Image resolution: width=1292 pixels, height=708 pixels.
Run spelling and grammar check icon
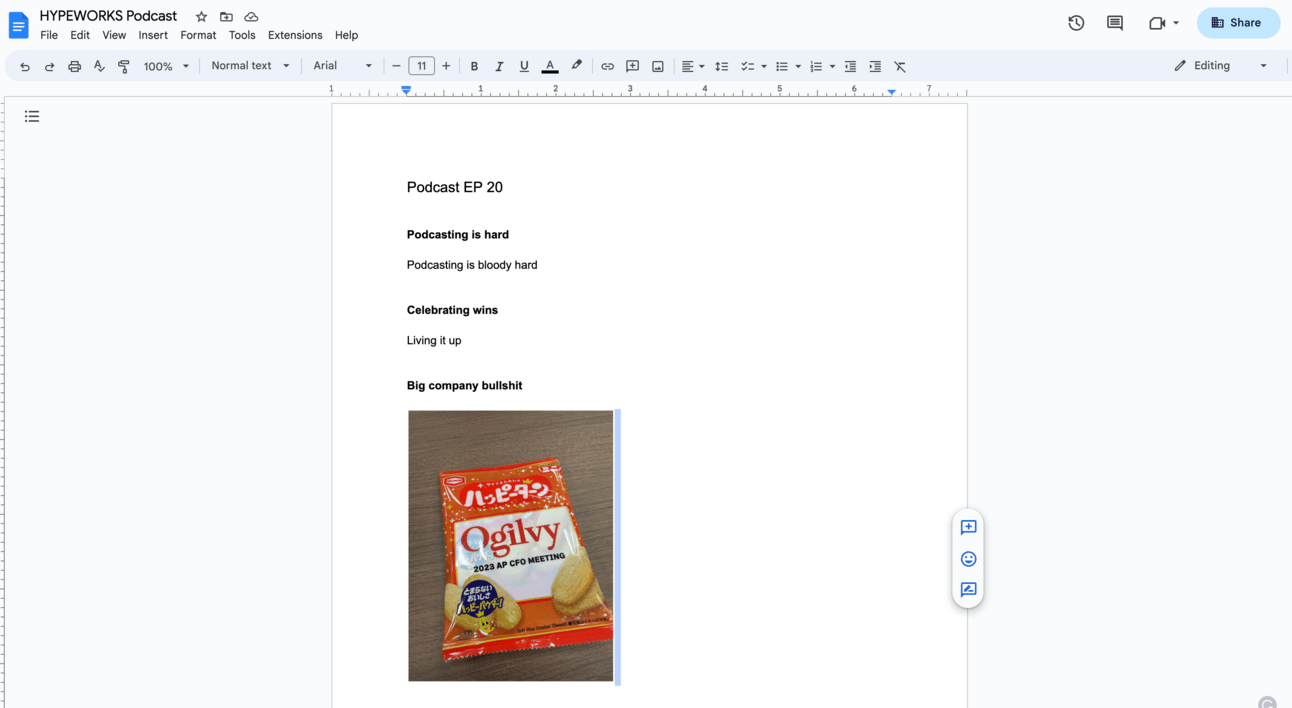(99, 66)
